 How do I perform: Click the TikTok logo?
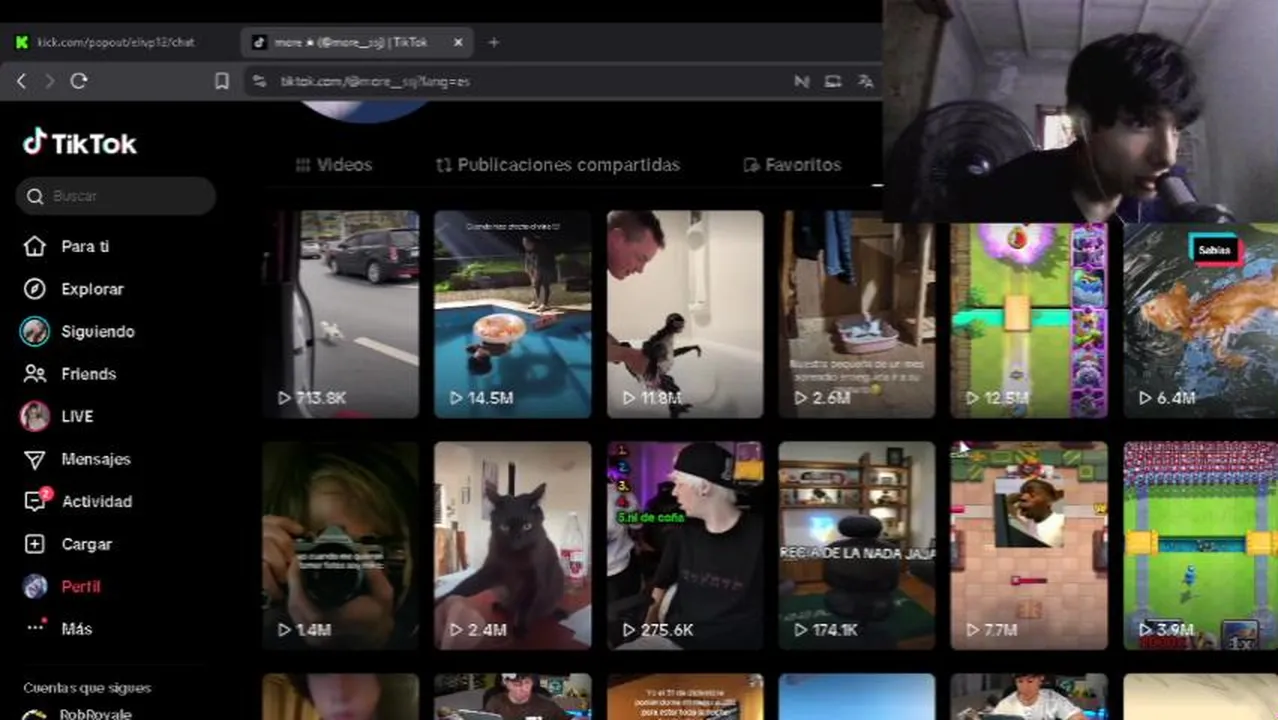coord(79,143)
